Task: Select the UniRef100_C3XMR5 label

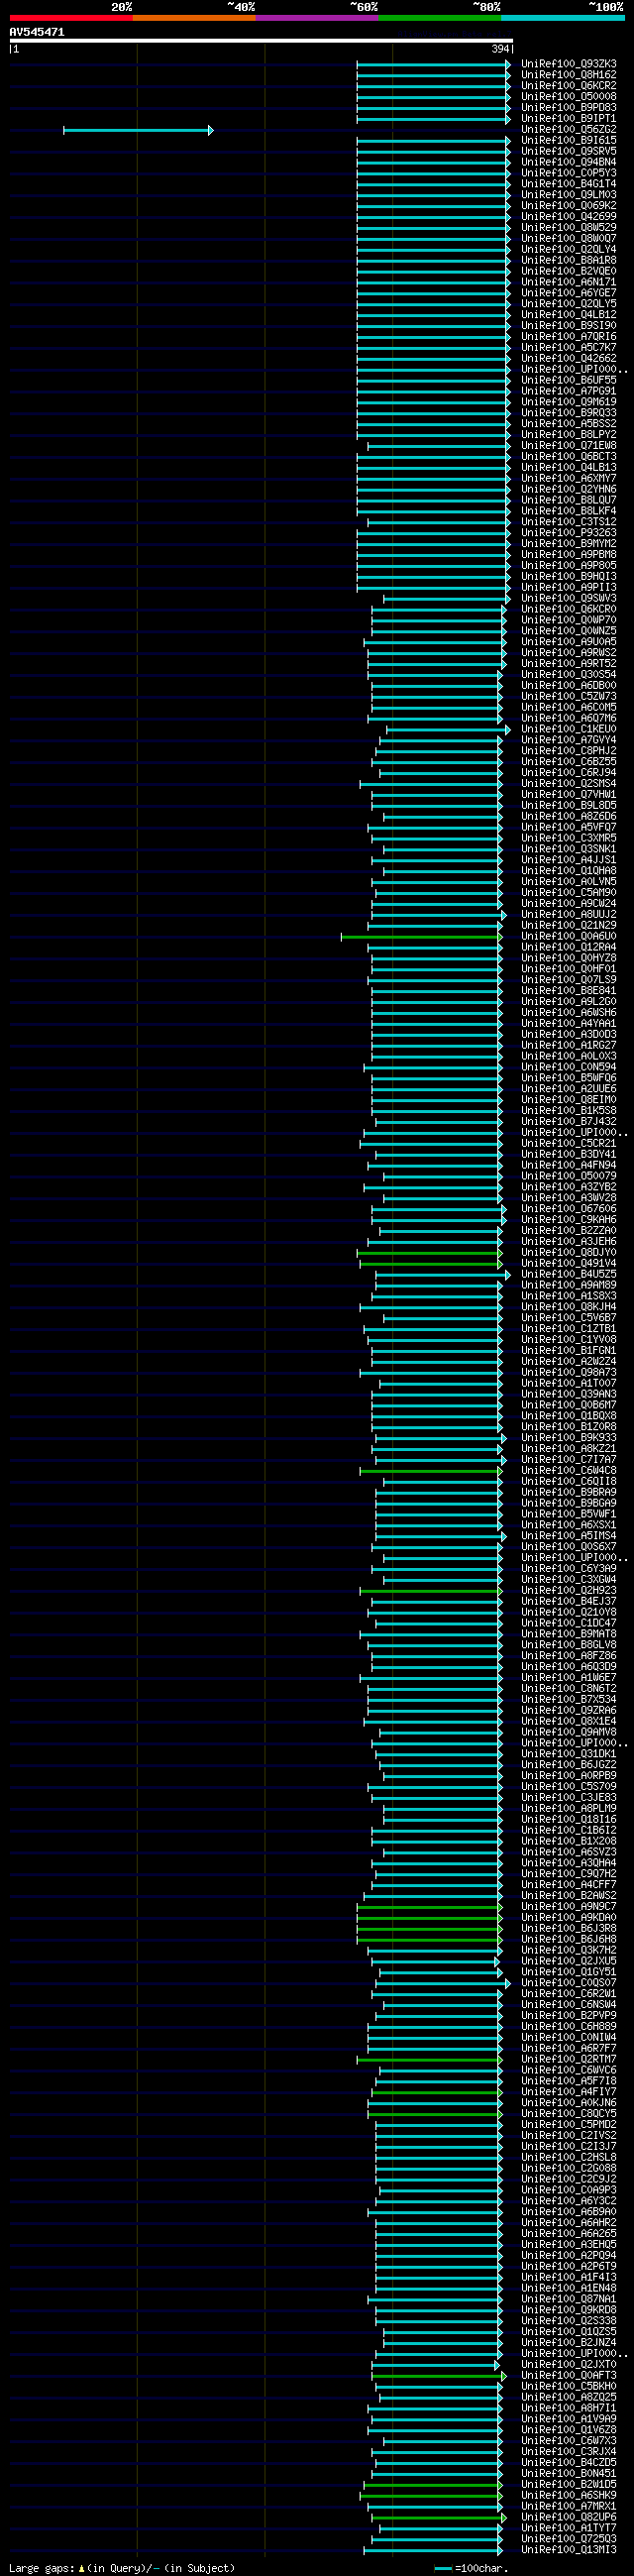Action: click(569, 839)
